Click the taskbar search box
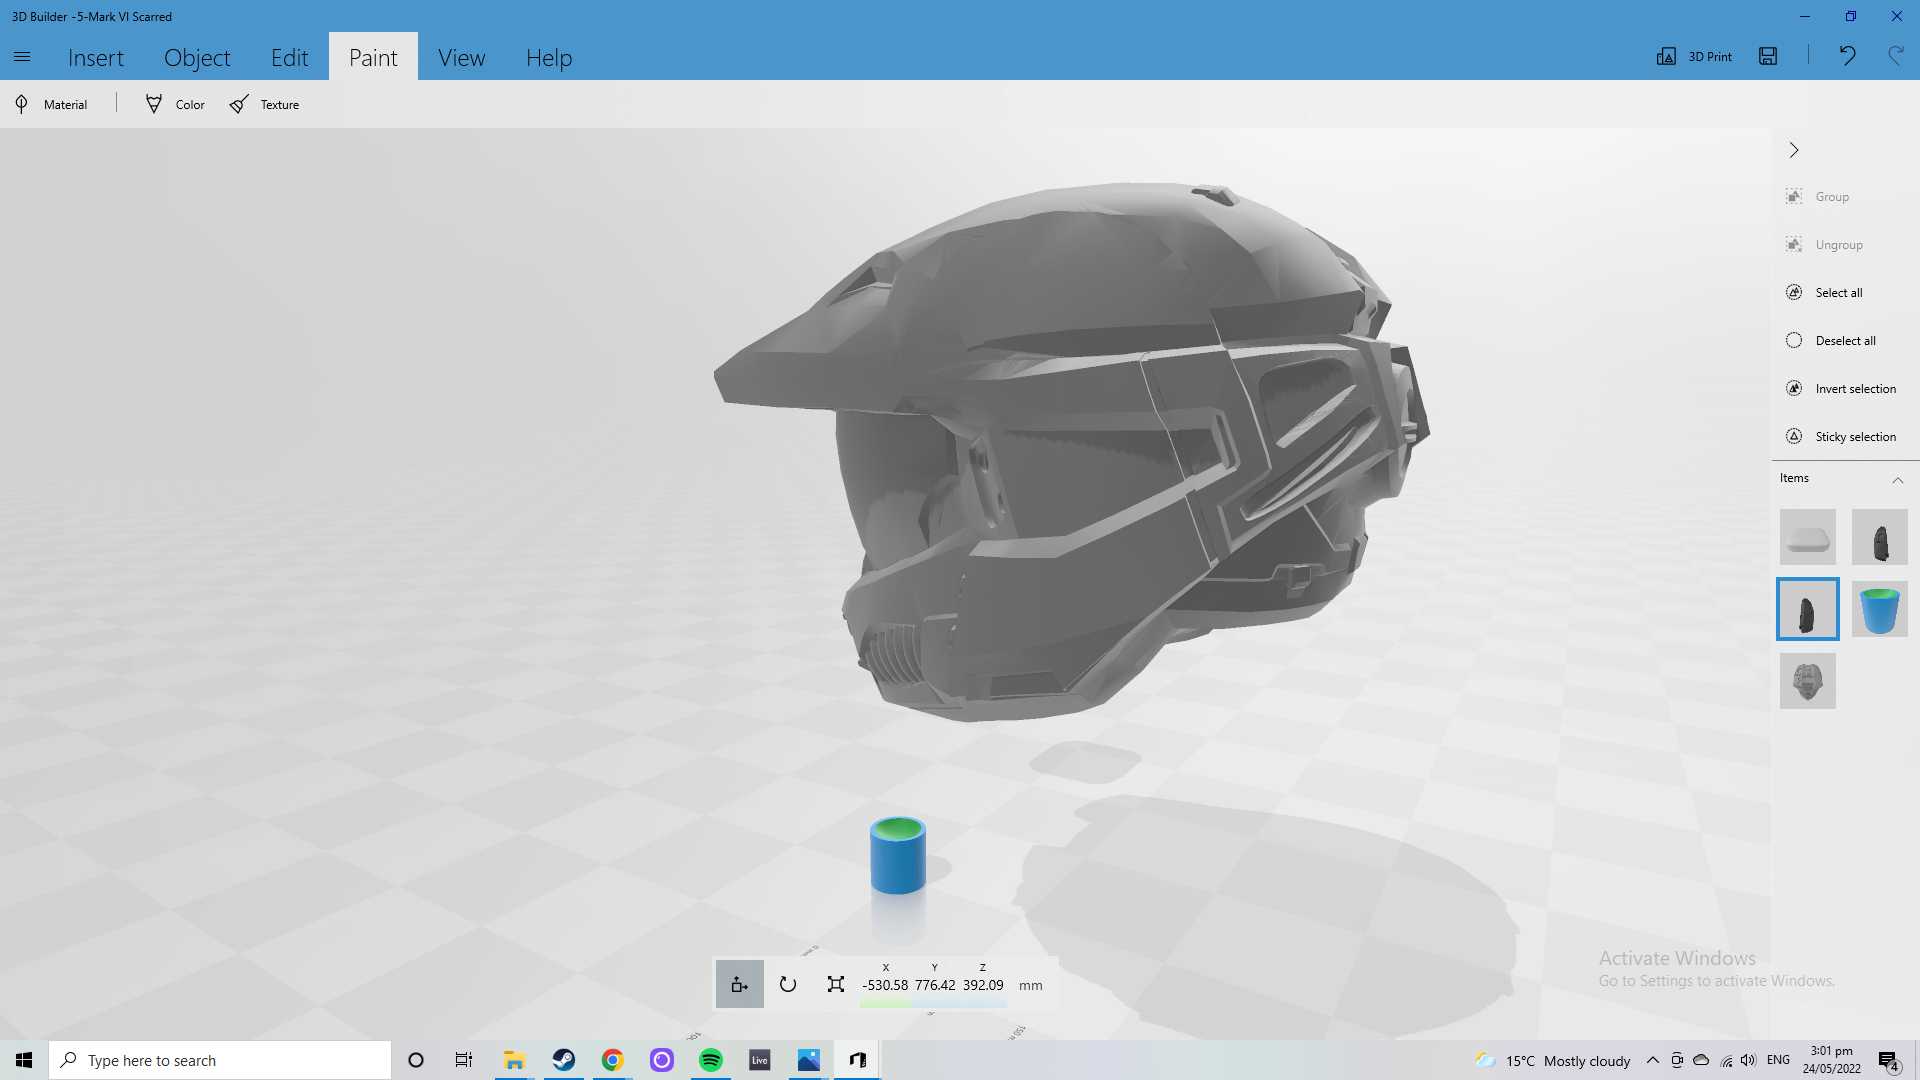Image resolution: width=1920 pixels, height=1080 pixels. point(220,1060)
